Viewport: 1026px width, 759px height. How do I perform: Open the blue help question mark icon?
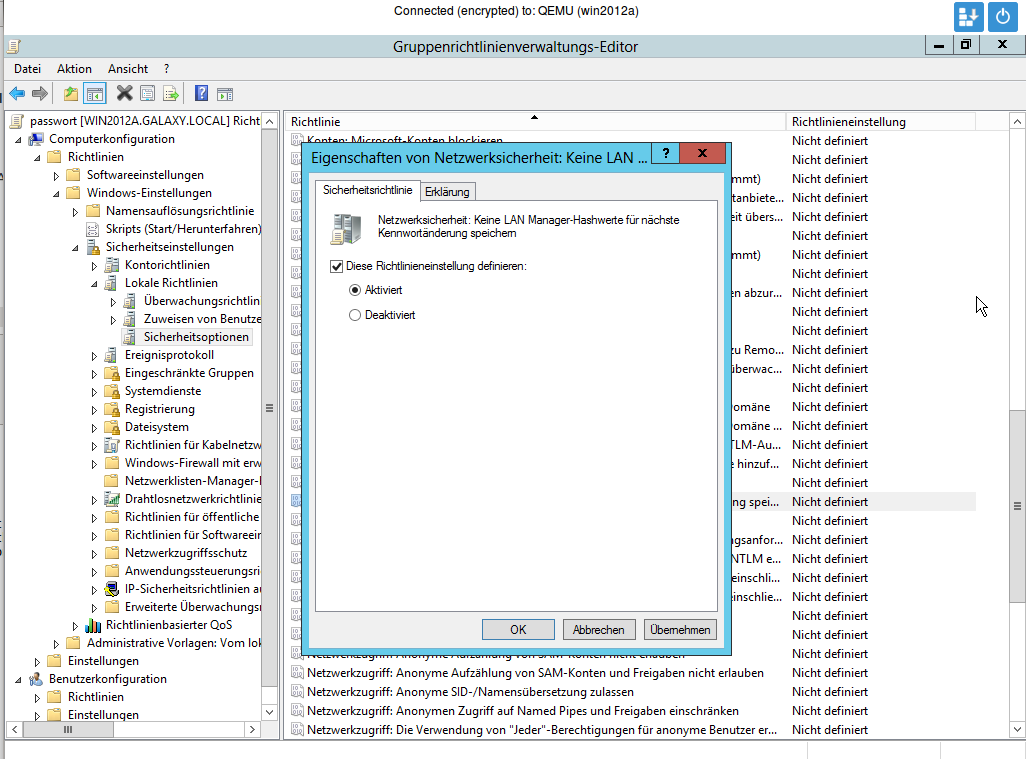(x=201, y=94)
